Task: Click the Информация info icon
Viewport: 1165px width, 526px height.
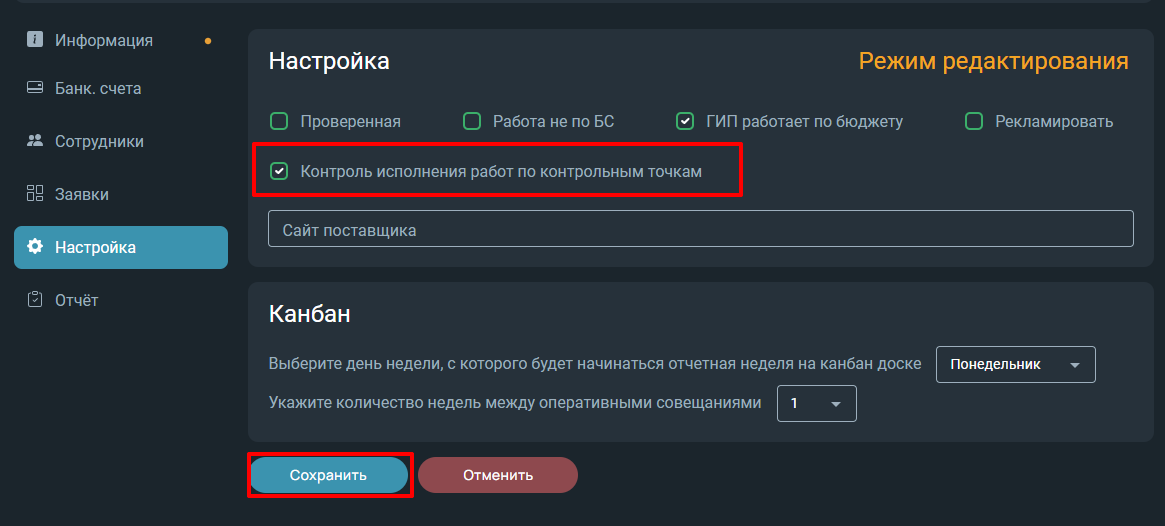Action: [x=34, y=39]
